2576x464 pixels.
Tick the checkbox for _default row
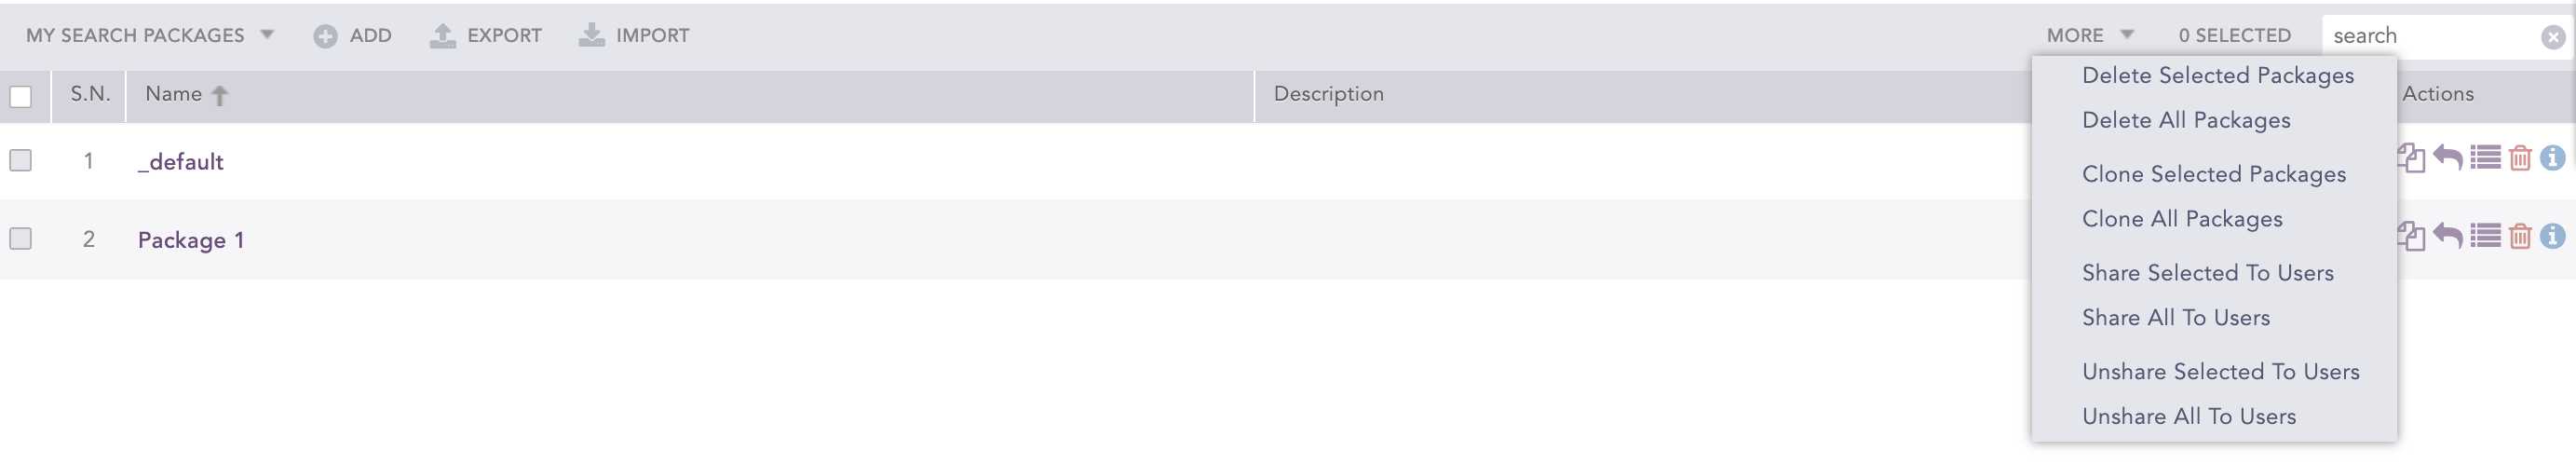click(21, 160)
